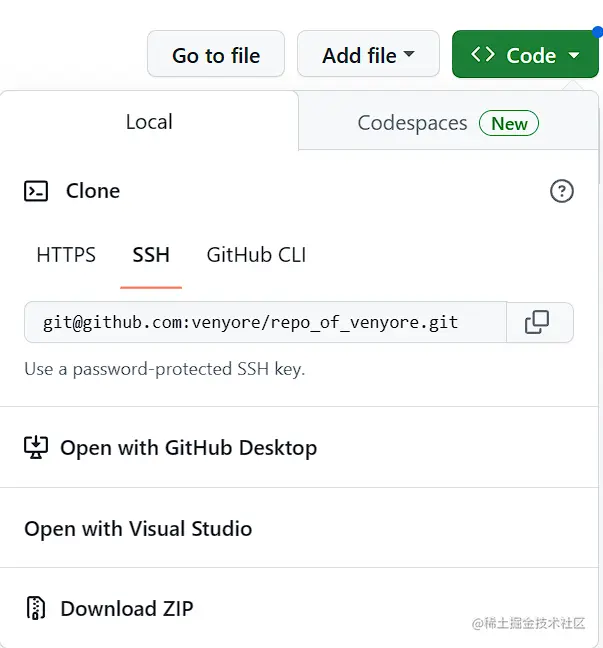603x648 pixels.
Task: Click the "Use a password-protected SSH key." text
Action: pyautogui.click(x=164, y=369)
